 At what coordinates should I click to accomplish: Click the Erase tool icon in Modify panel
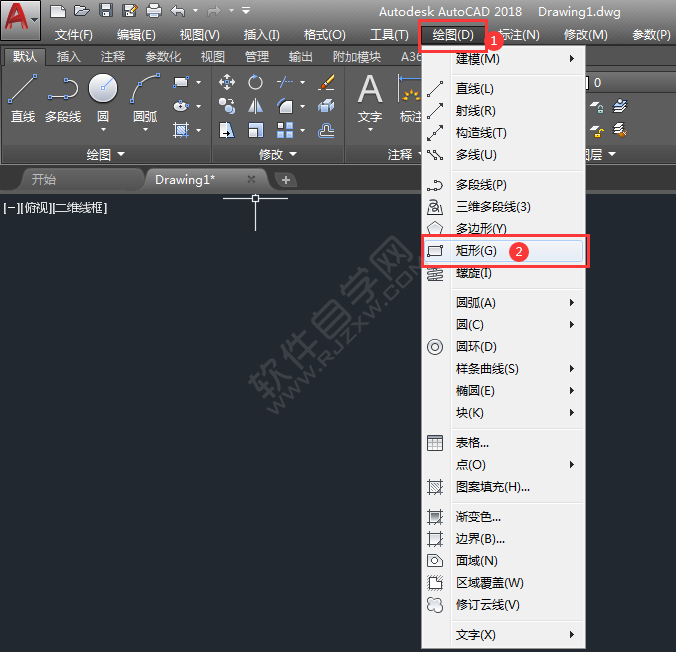pos(326,82)
